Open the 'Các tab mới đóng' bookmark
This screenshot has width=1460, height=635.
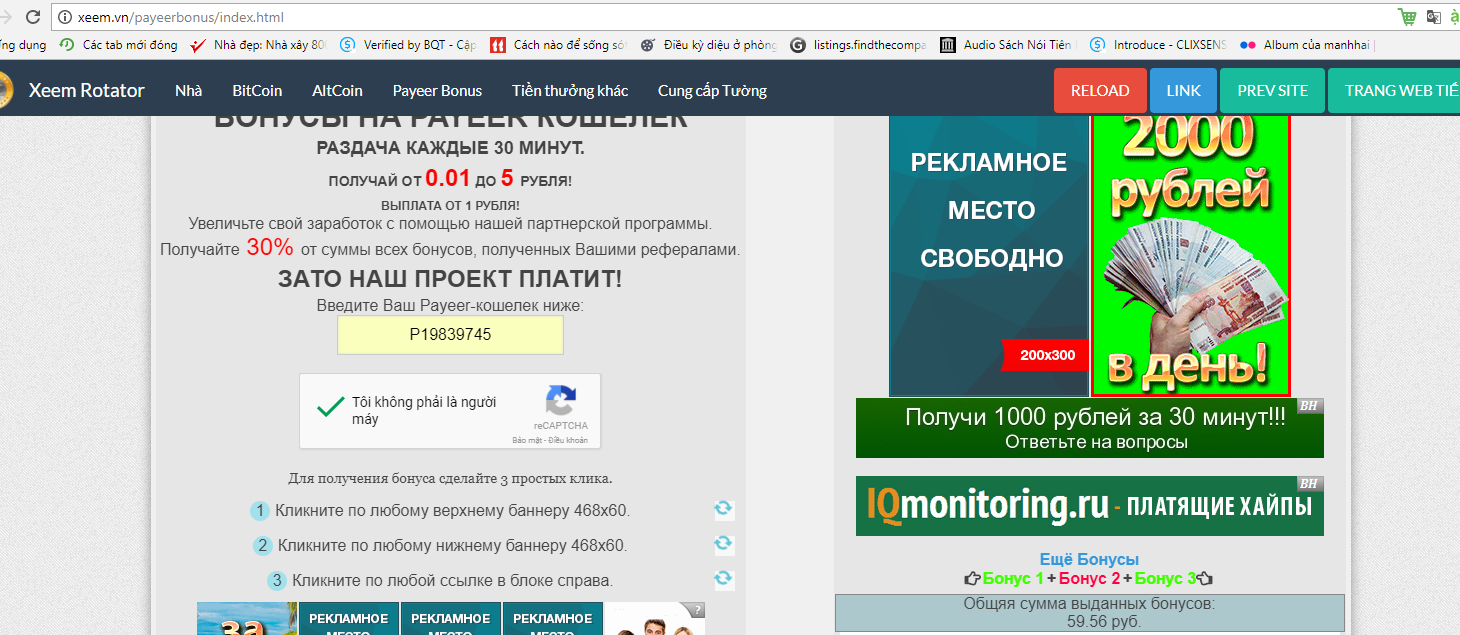tap(119, 45)
